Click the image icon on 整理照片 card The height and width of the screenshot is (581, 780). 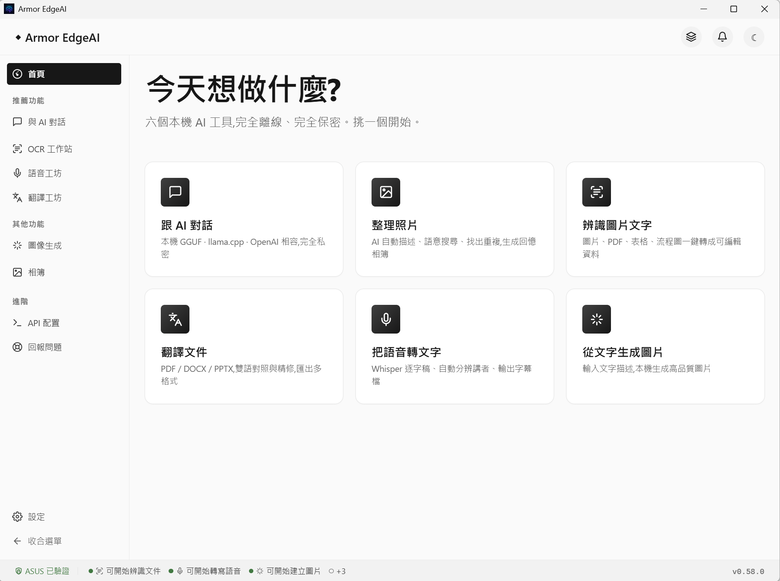[386, 192]
